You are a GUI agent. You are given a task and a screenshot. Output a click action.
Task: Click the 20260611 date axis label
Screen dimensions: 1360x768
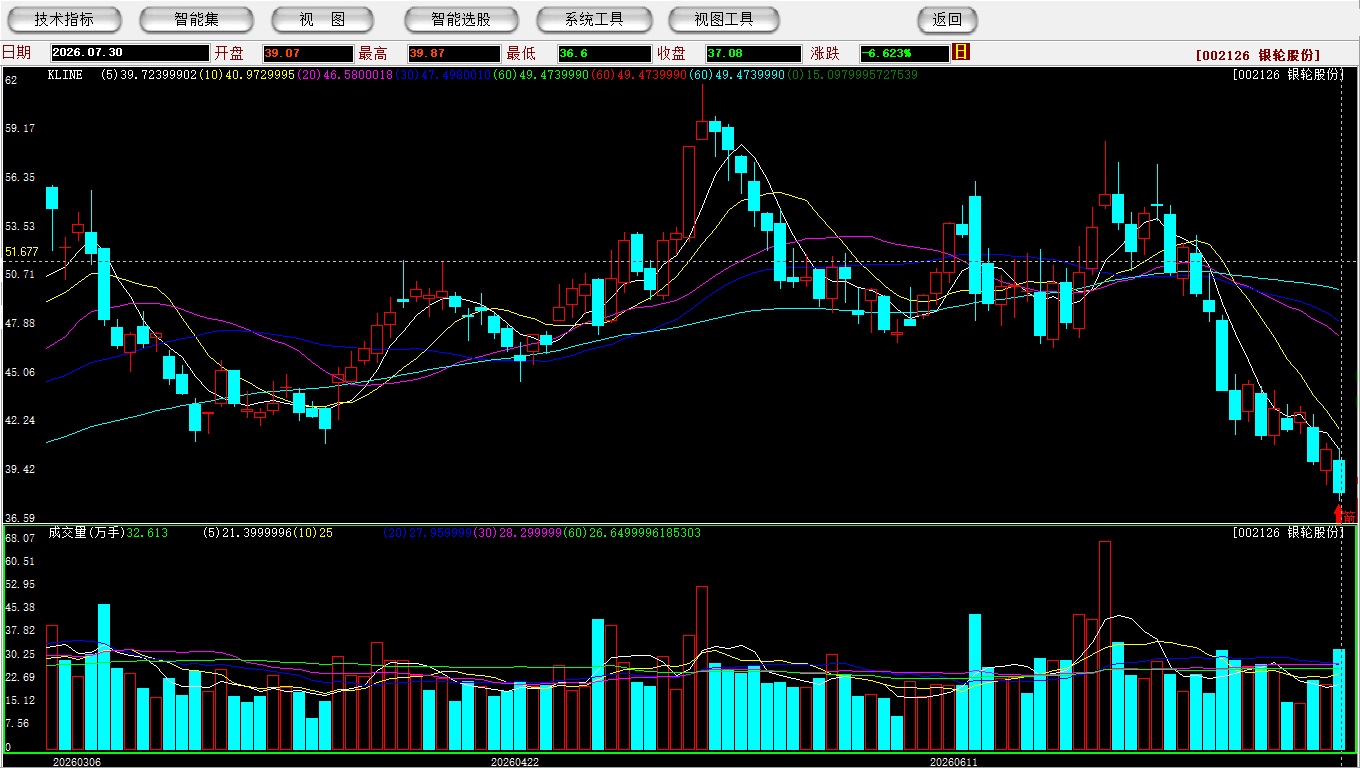point(953,761)
